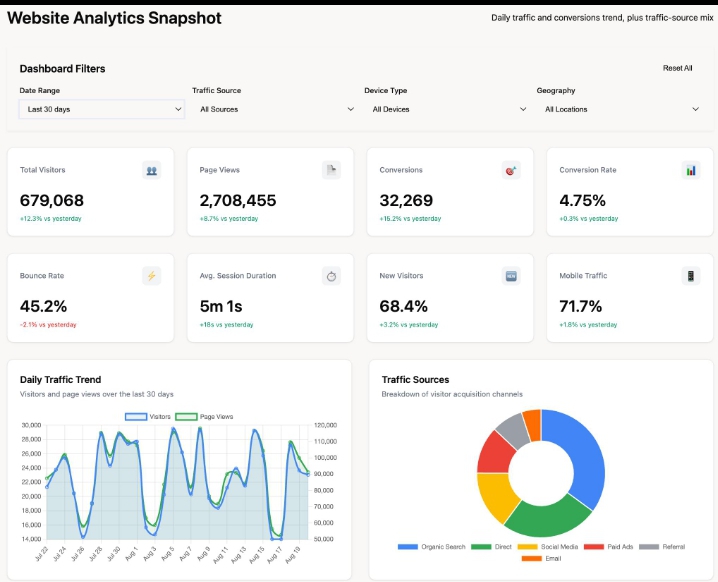Click the New Visitors badge icon
718x582 pixels.
point(511,276)
